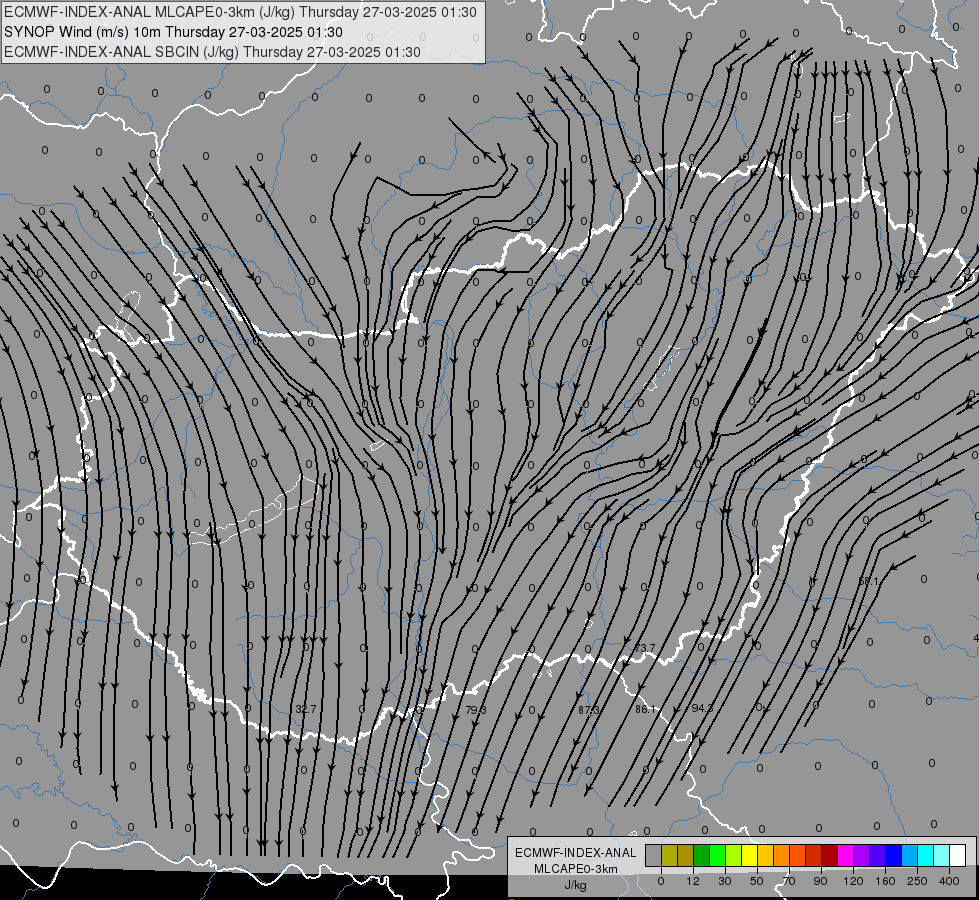
Task: Click the legend tick label 70
Action: click(789, 881)
